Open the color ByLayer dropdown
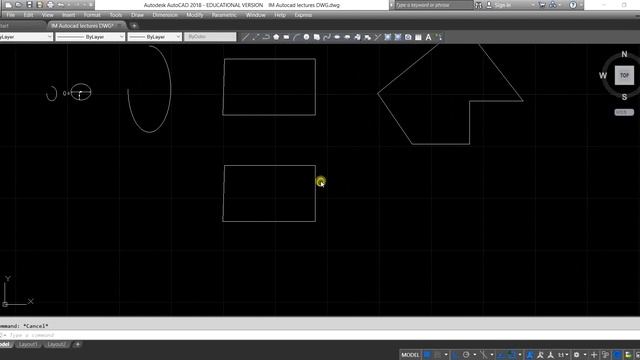Screen dimensions: 640x360 tap(26, 37)
